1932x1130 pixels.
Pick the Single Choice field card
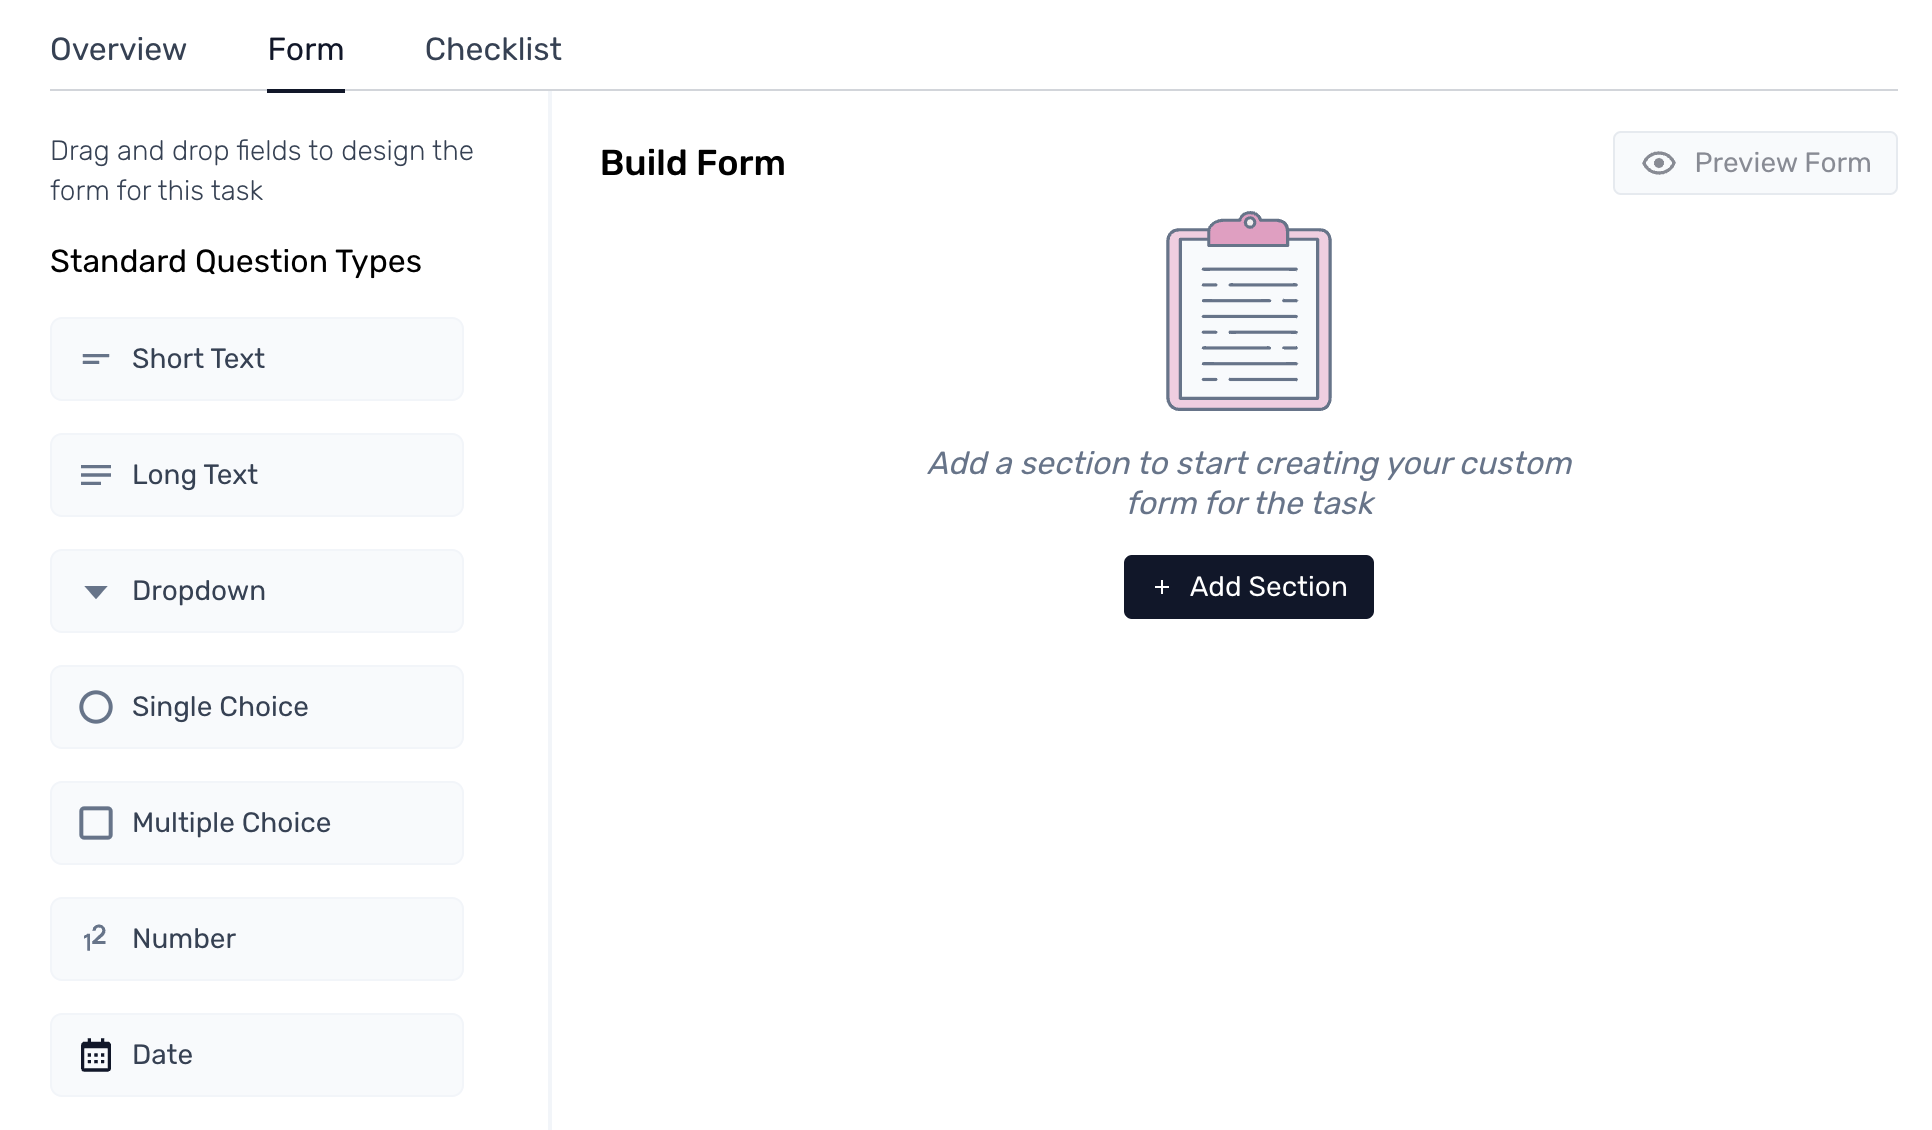[257, 707]
